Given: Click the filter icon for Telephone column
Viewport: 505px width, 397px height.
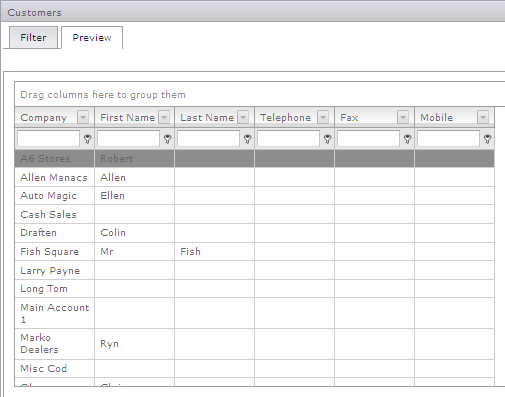Looking at the screenshot, I should tap(327, 139).
